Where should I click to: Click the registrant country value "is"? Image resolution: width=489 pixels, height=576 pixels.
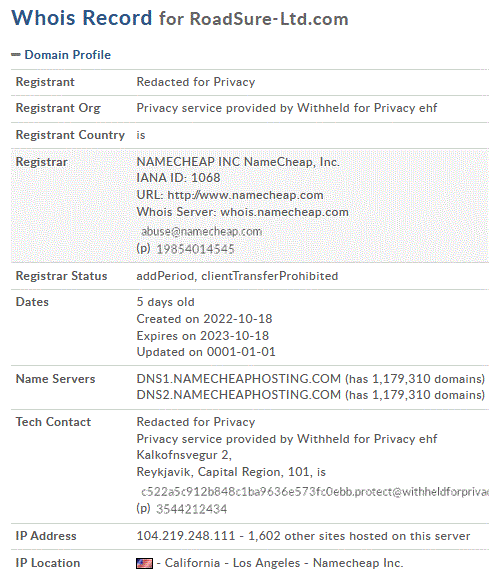(141, 135)
